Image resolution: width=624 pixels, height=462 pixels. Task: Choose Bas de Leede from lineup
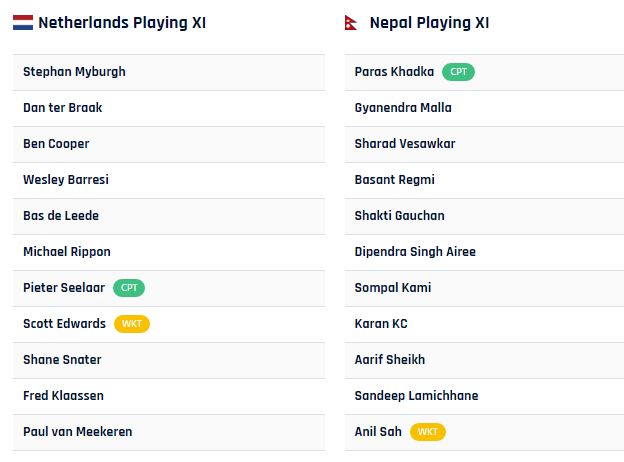tap(169, 216)
